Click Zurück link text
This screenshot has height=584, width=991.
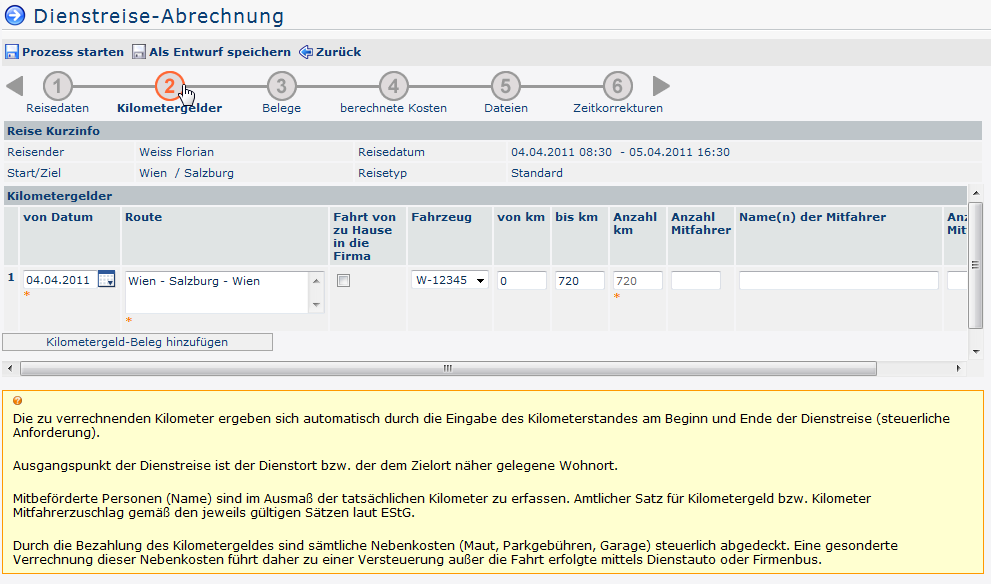tap(339, 52)
